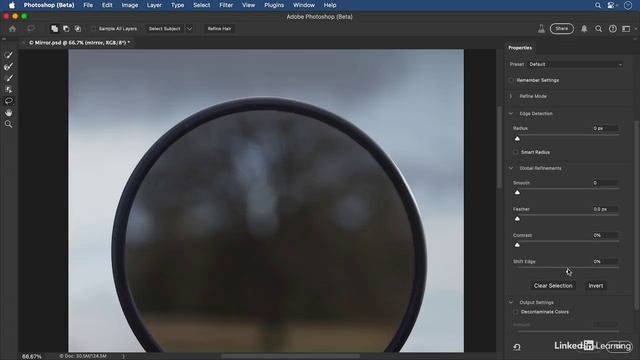The width and height of the screenshot is (640, 360).
Task: Open the help question mark icon
Action: click(613, 29)
